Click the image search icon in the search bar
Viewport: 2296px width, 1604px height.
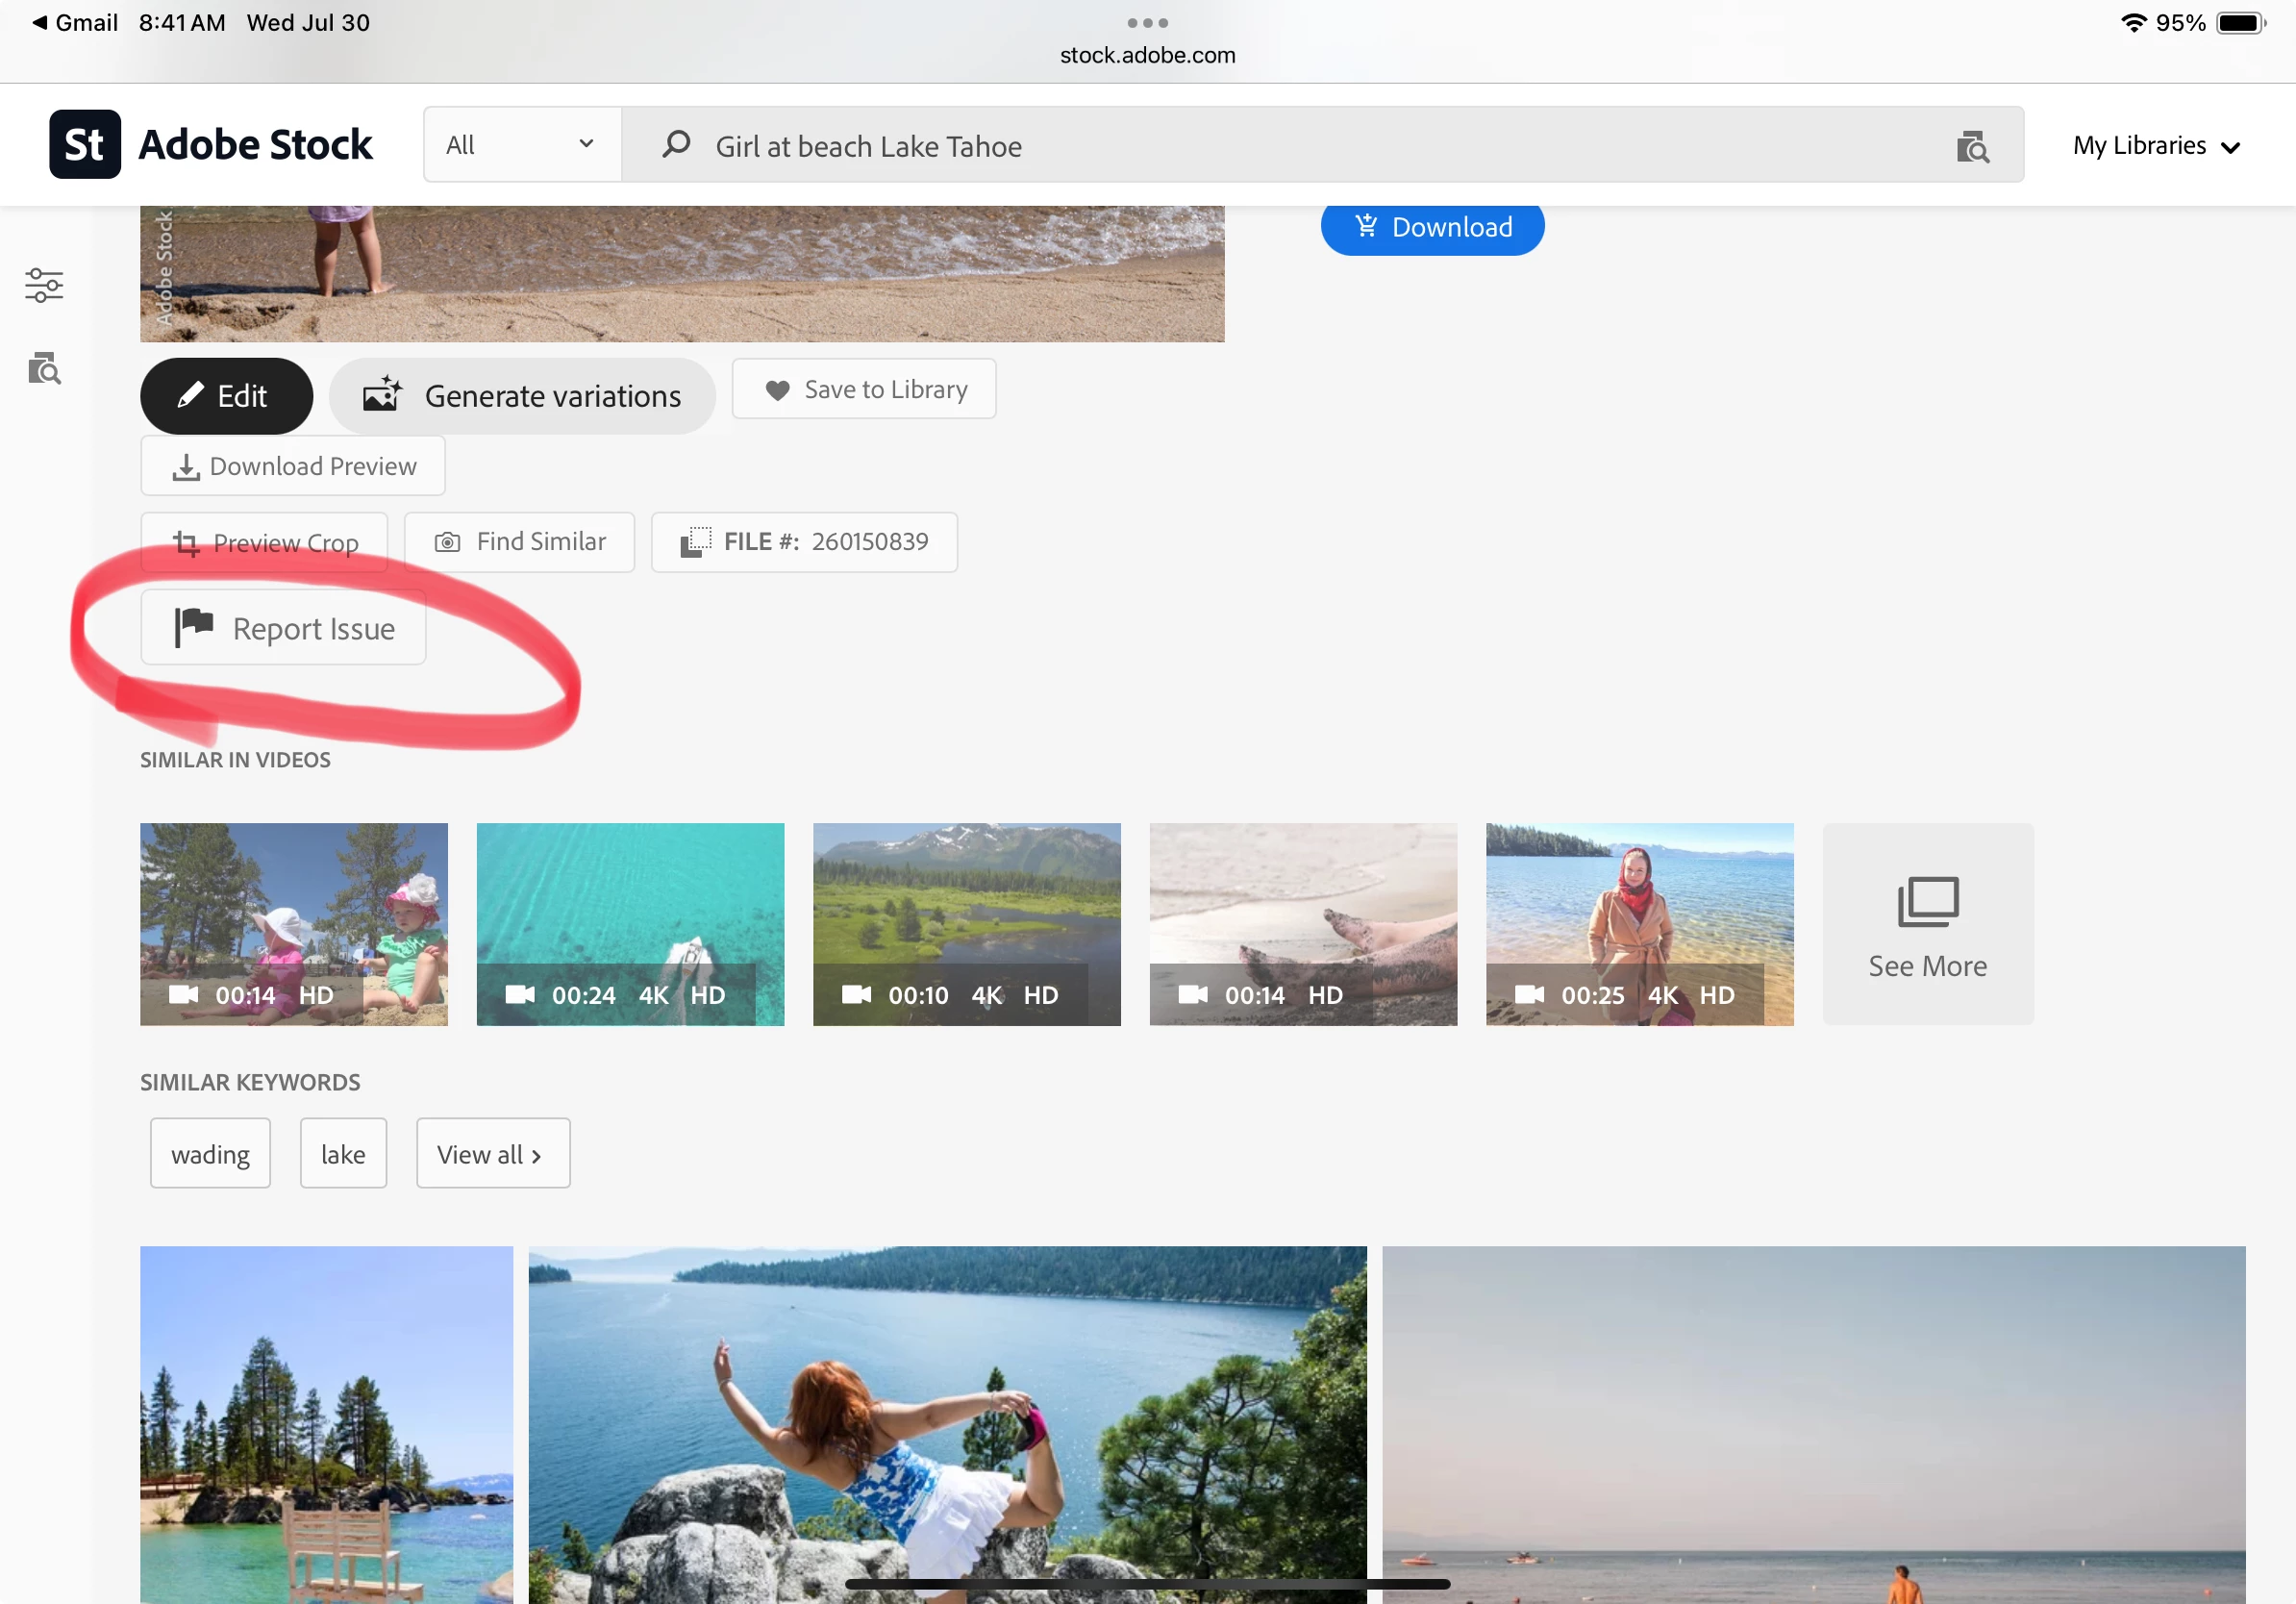[1971, 147]
